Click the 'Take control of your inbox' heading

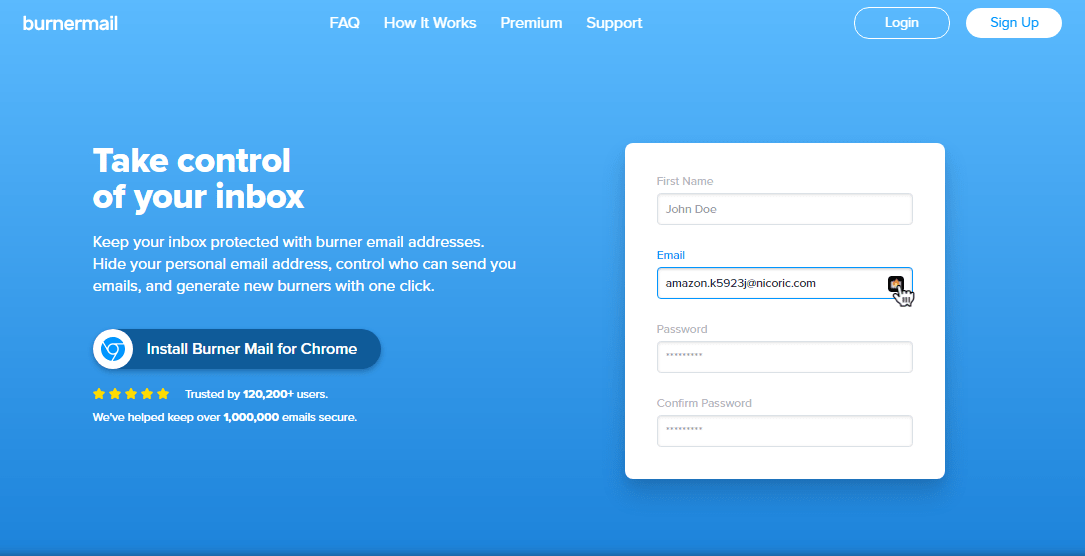199,178
